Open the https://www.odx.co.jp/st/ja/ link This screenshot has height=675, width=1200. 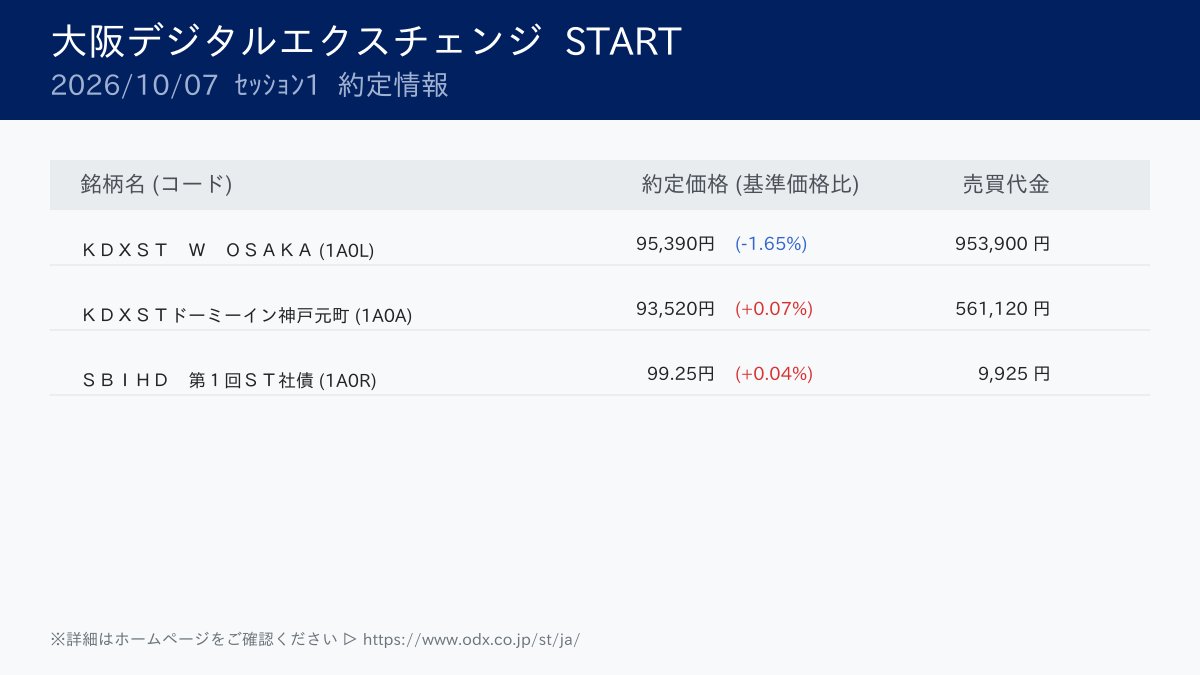point(471,639)
